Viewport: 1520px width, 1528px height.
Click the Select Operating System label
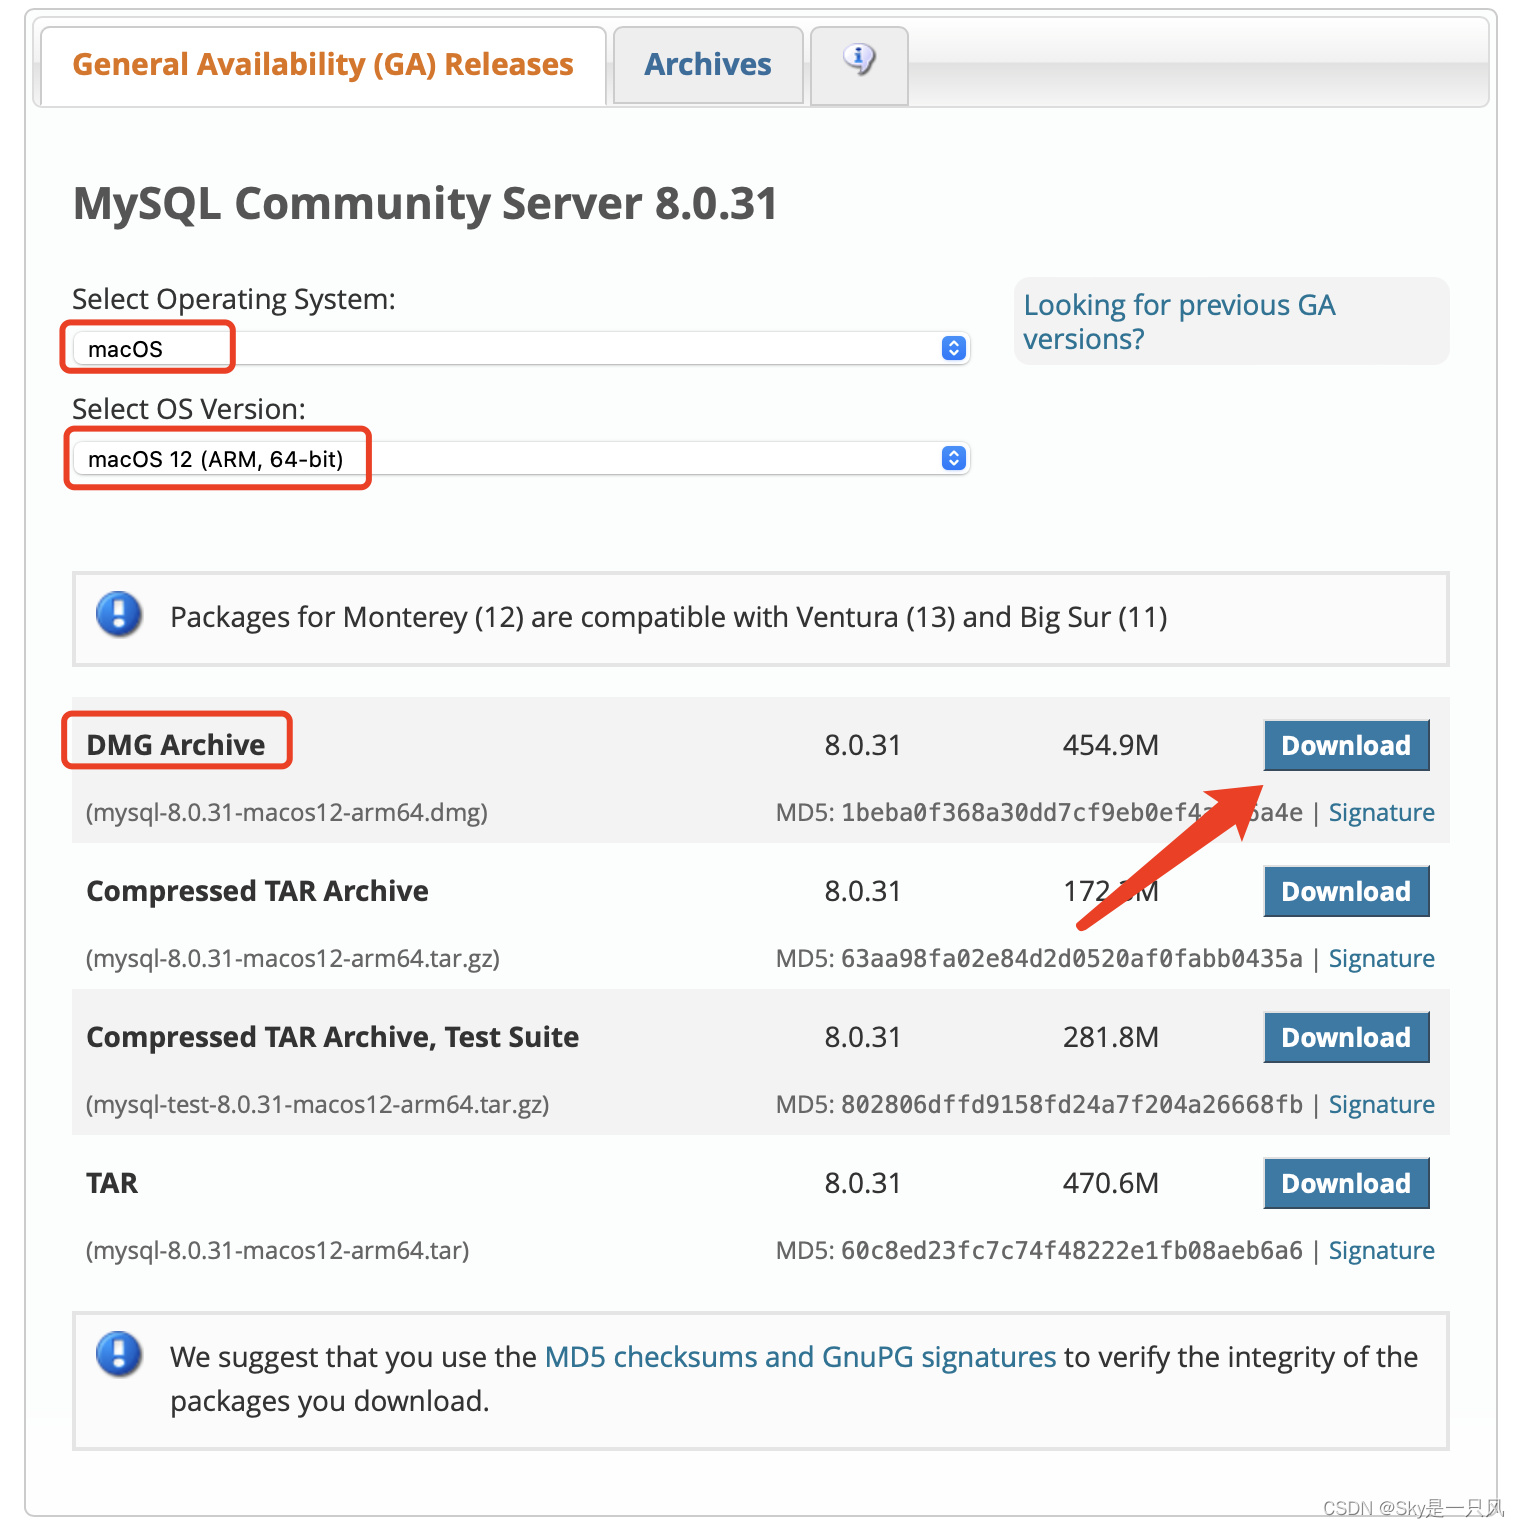click(x=234, y=299)
